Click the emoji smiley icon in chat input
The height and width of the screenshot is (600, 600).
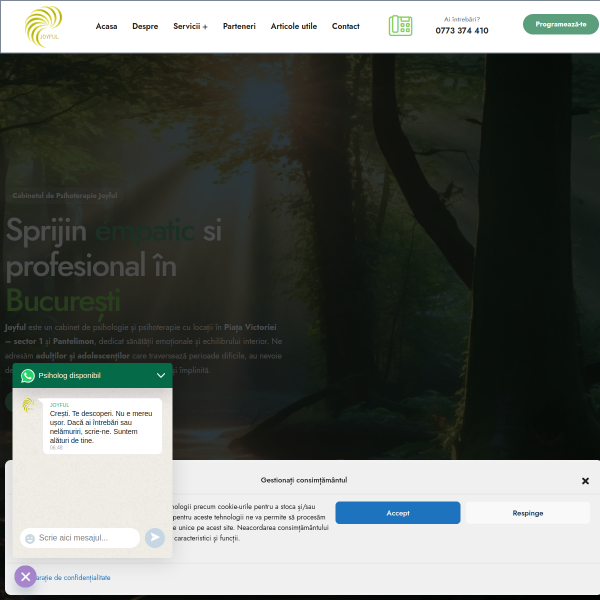[x=30, y=538]
